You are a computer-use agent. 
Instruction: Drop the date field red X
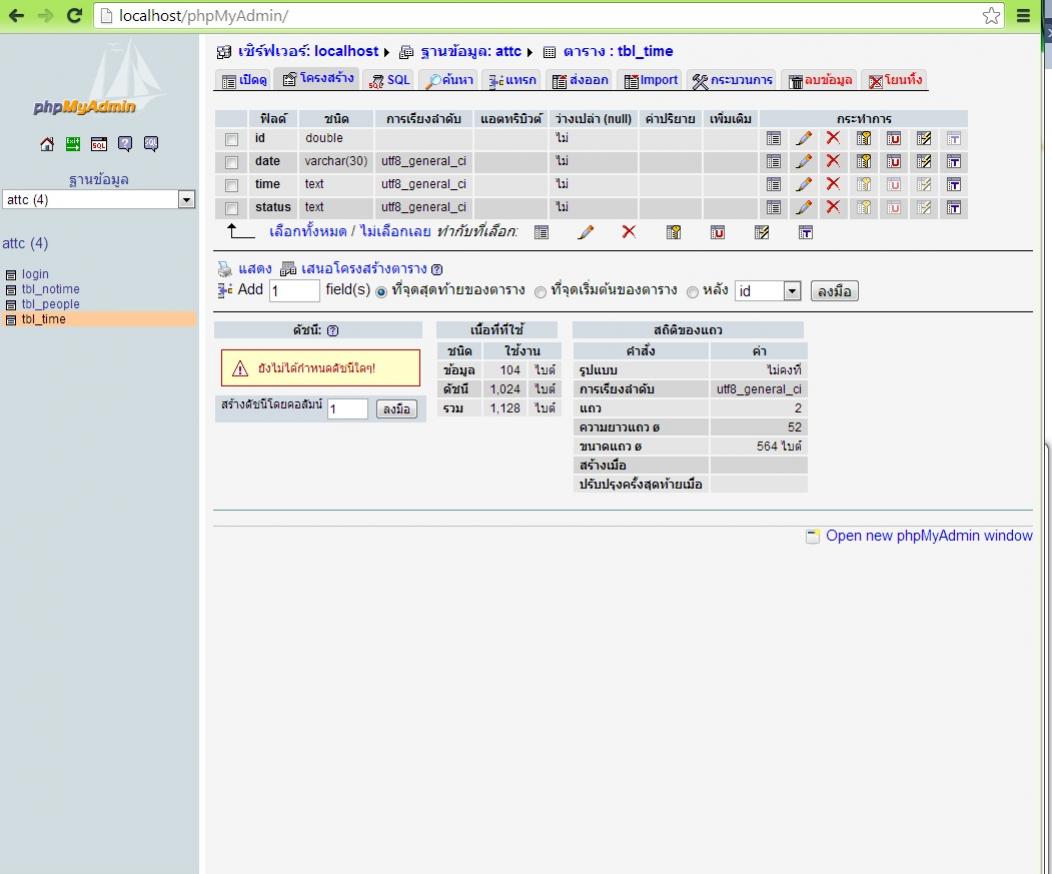[x=833, y=161]
